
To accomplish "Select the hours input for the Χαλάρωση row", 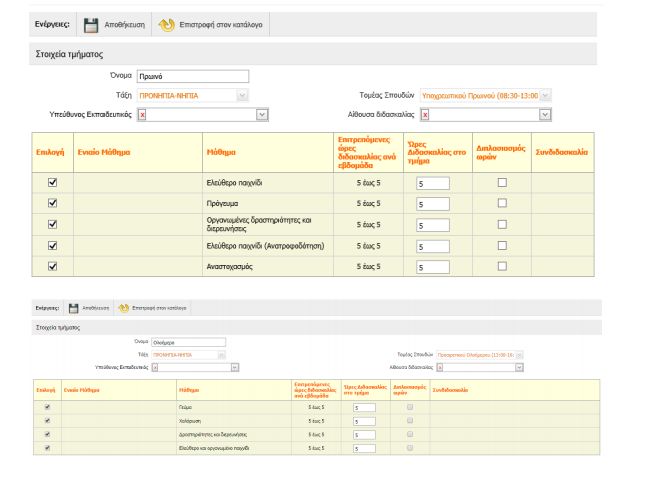I will [364, 421].
